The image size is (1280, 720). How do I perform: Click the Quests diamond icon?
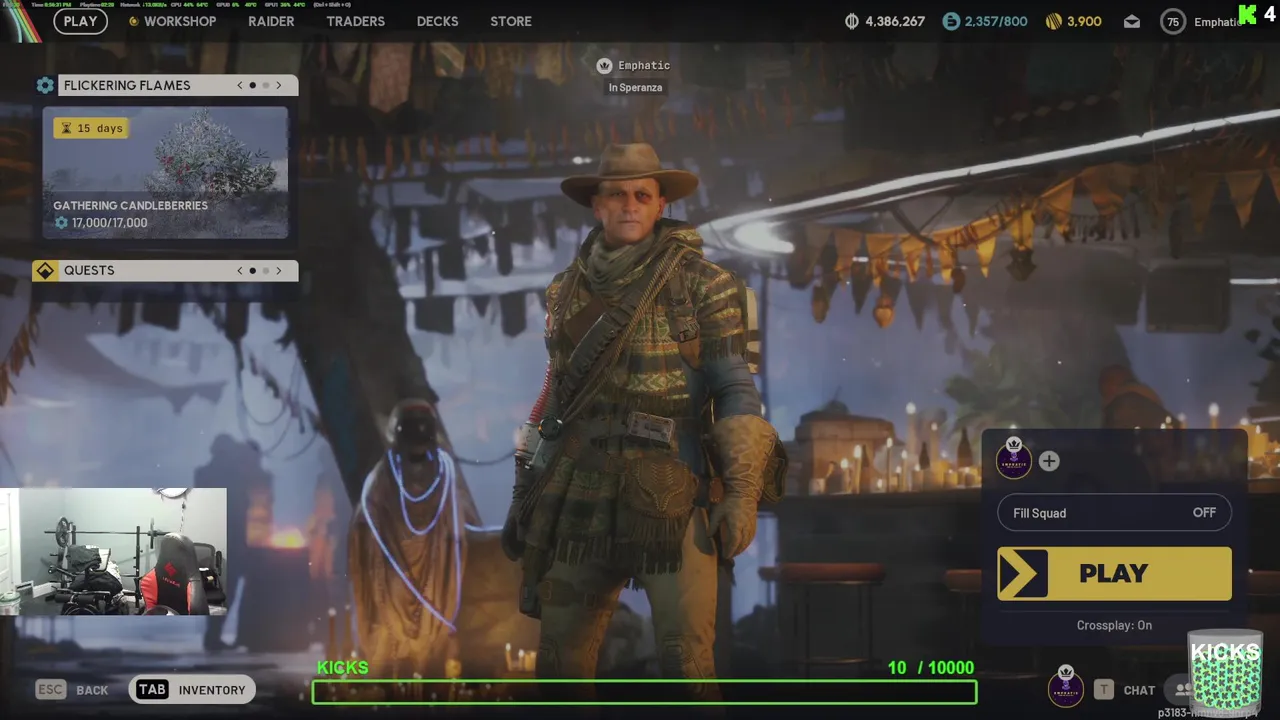(x=45, y=270)
